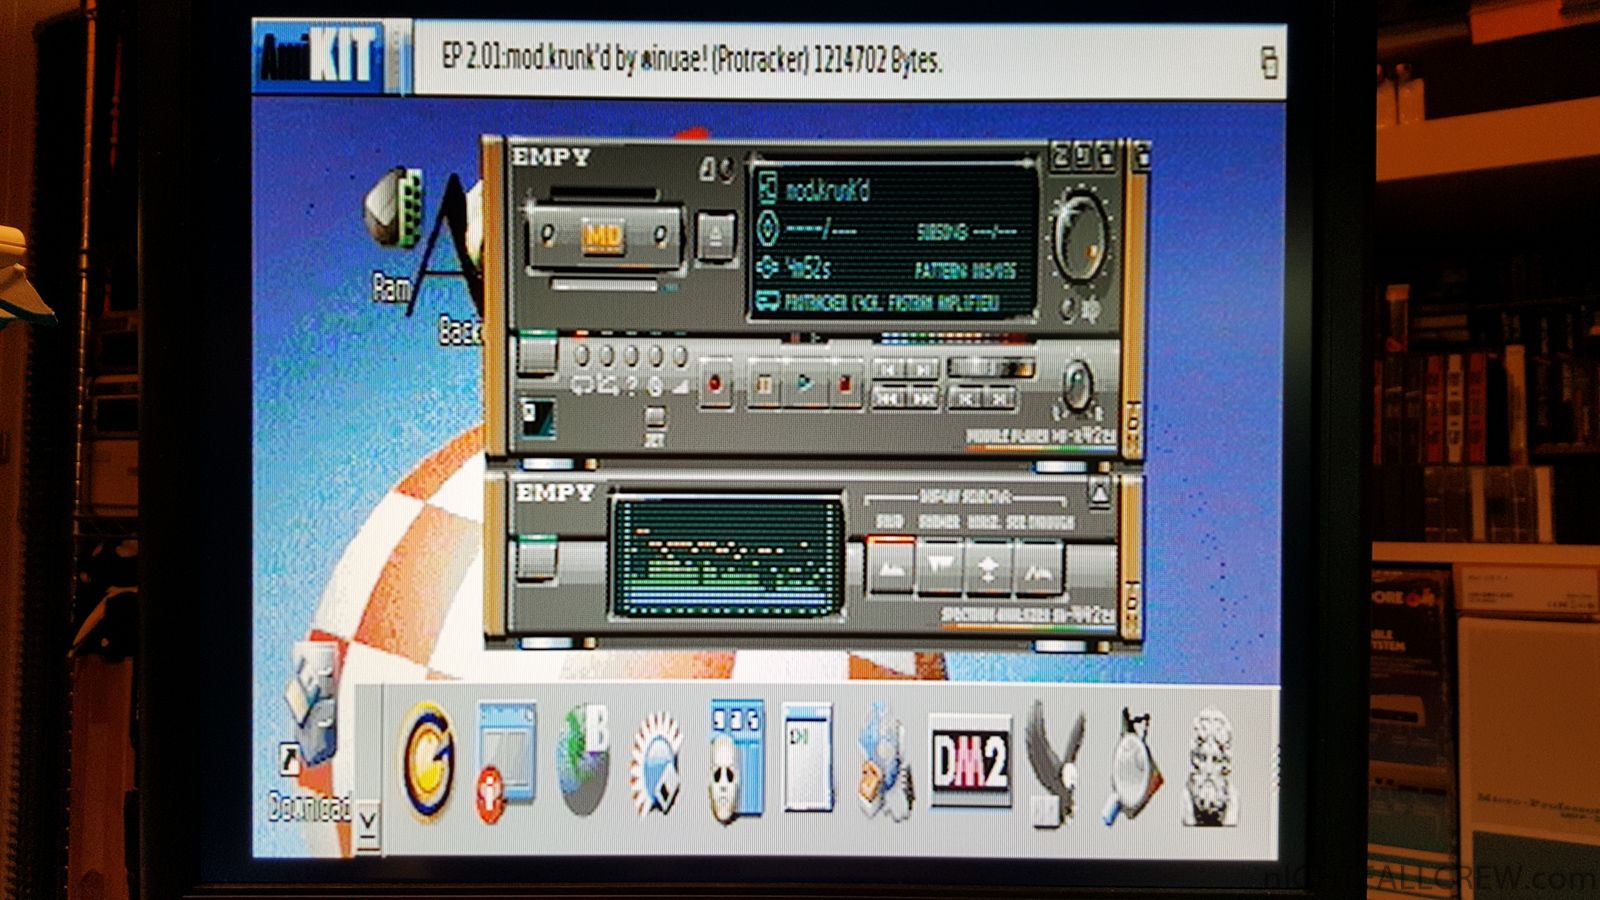
Task: Click the large volume knob on the player
Action: click(1080, 237)
